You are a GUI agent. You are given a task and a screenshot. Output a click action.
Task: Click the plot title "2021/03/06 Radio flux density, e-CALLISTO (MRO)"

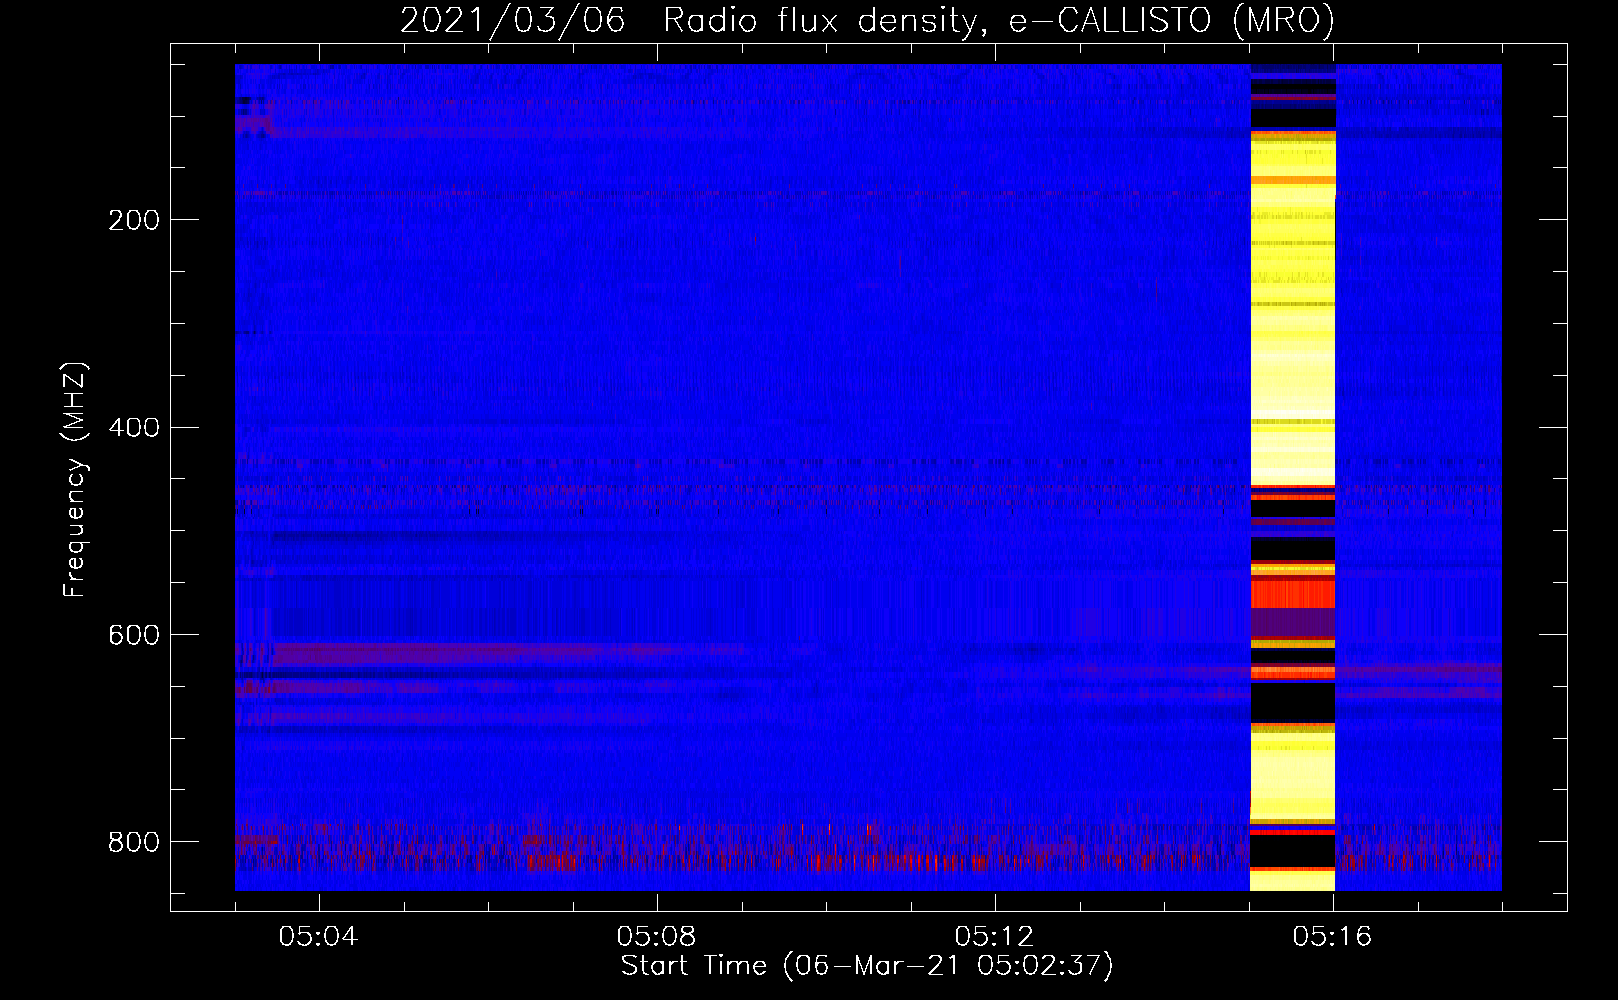point(867,20)
